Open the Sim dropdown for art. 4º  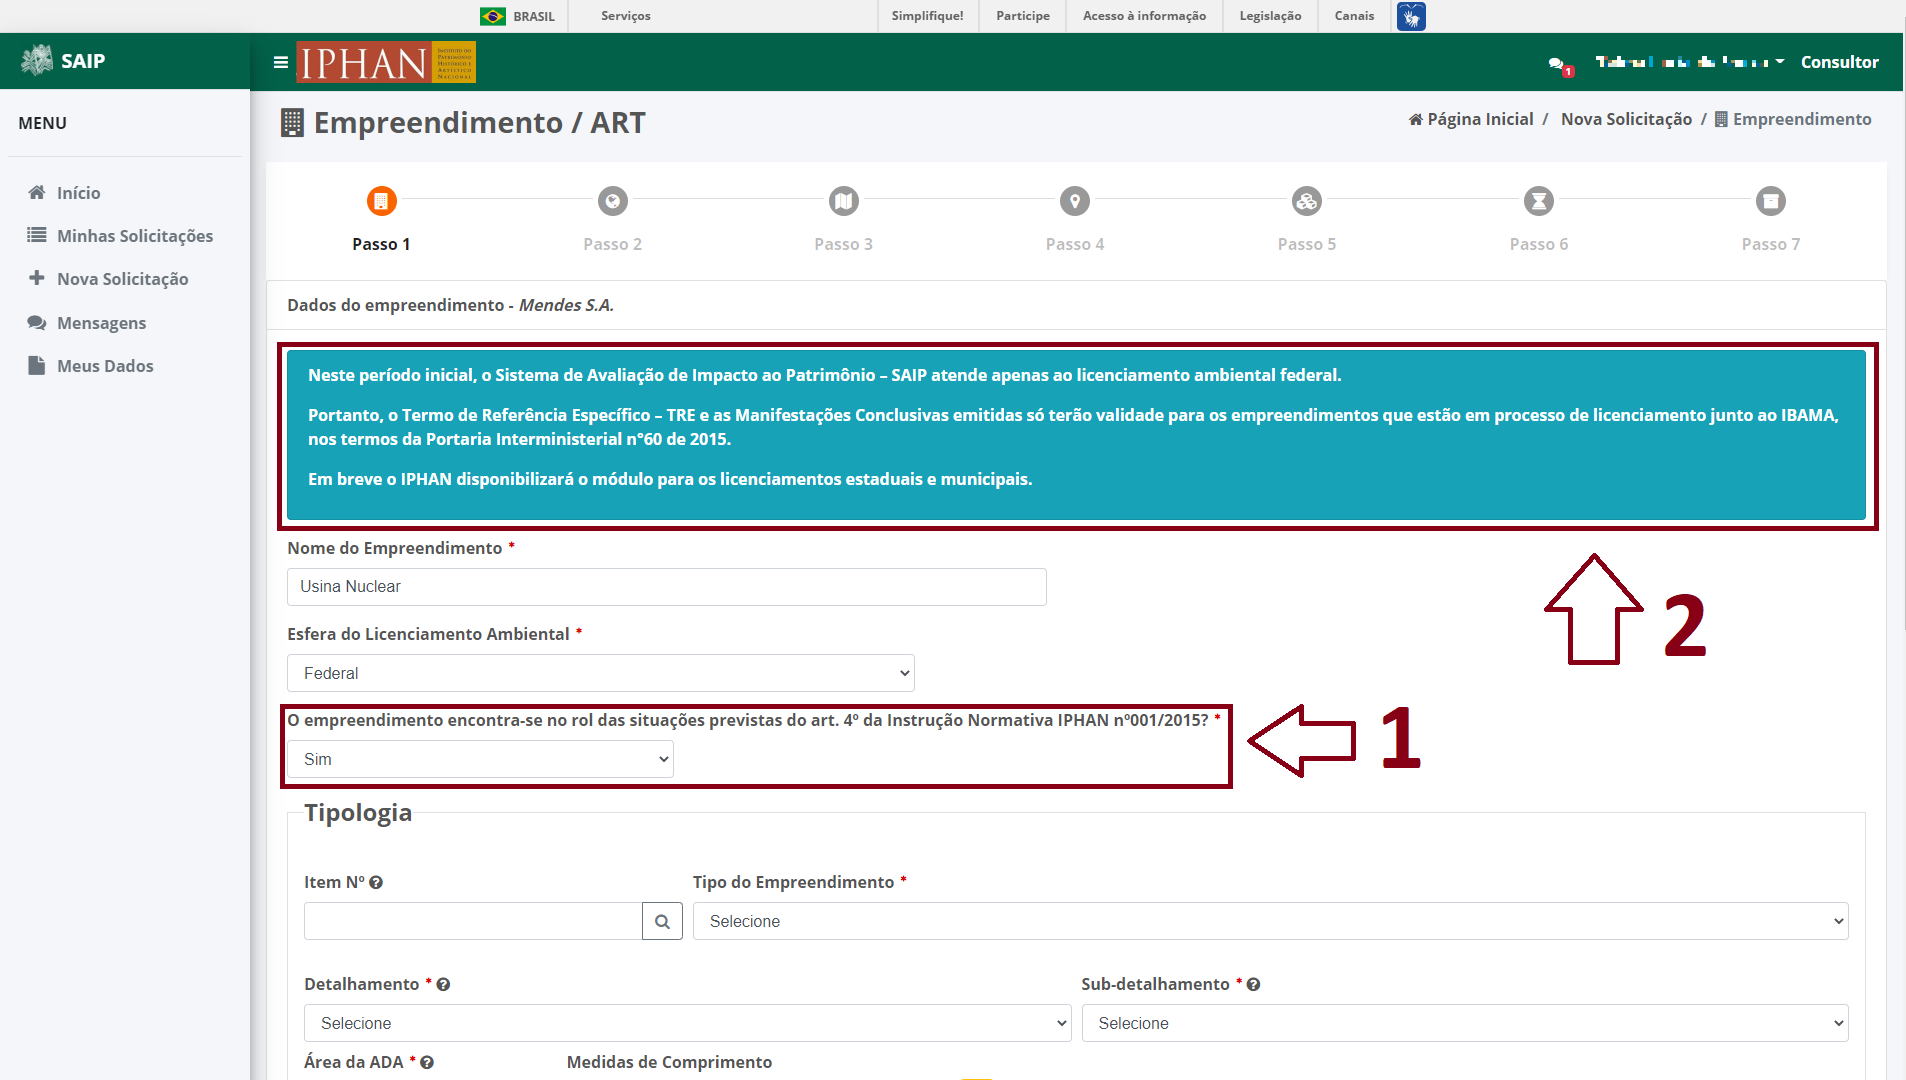(x=481, y=759)
